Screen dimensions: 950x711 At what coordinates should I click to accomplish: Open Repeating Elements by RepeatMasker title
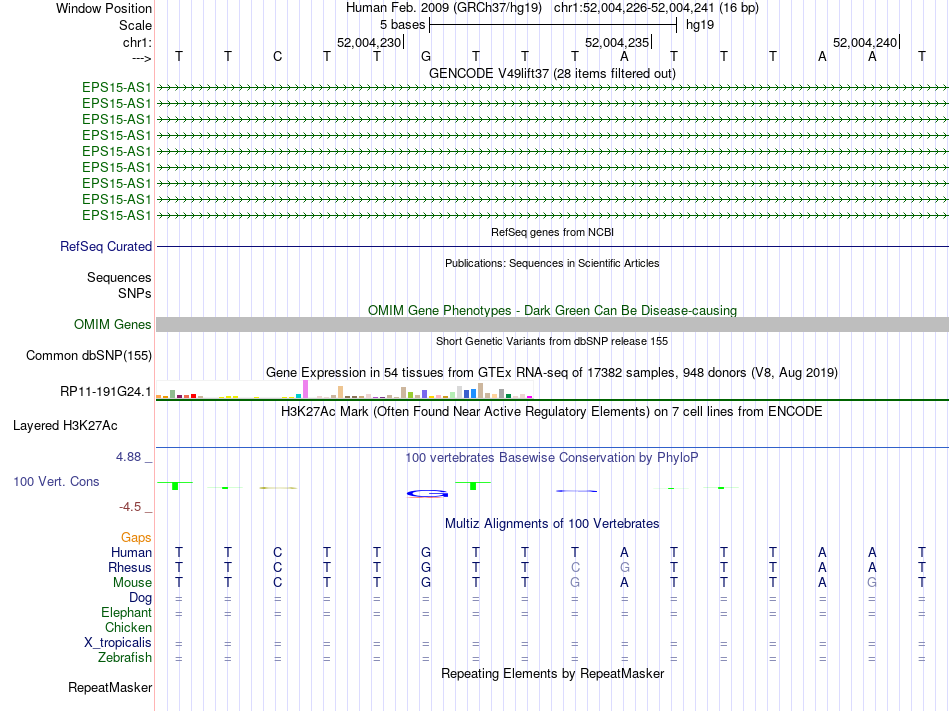(x=552, y=673)
